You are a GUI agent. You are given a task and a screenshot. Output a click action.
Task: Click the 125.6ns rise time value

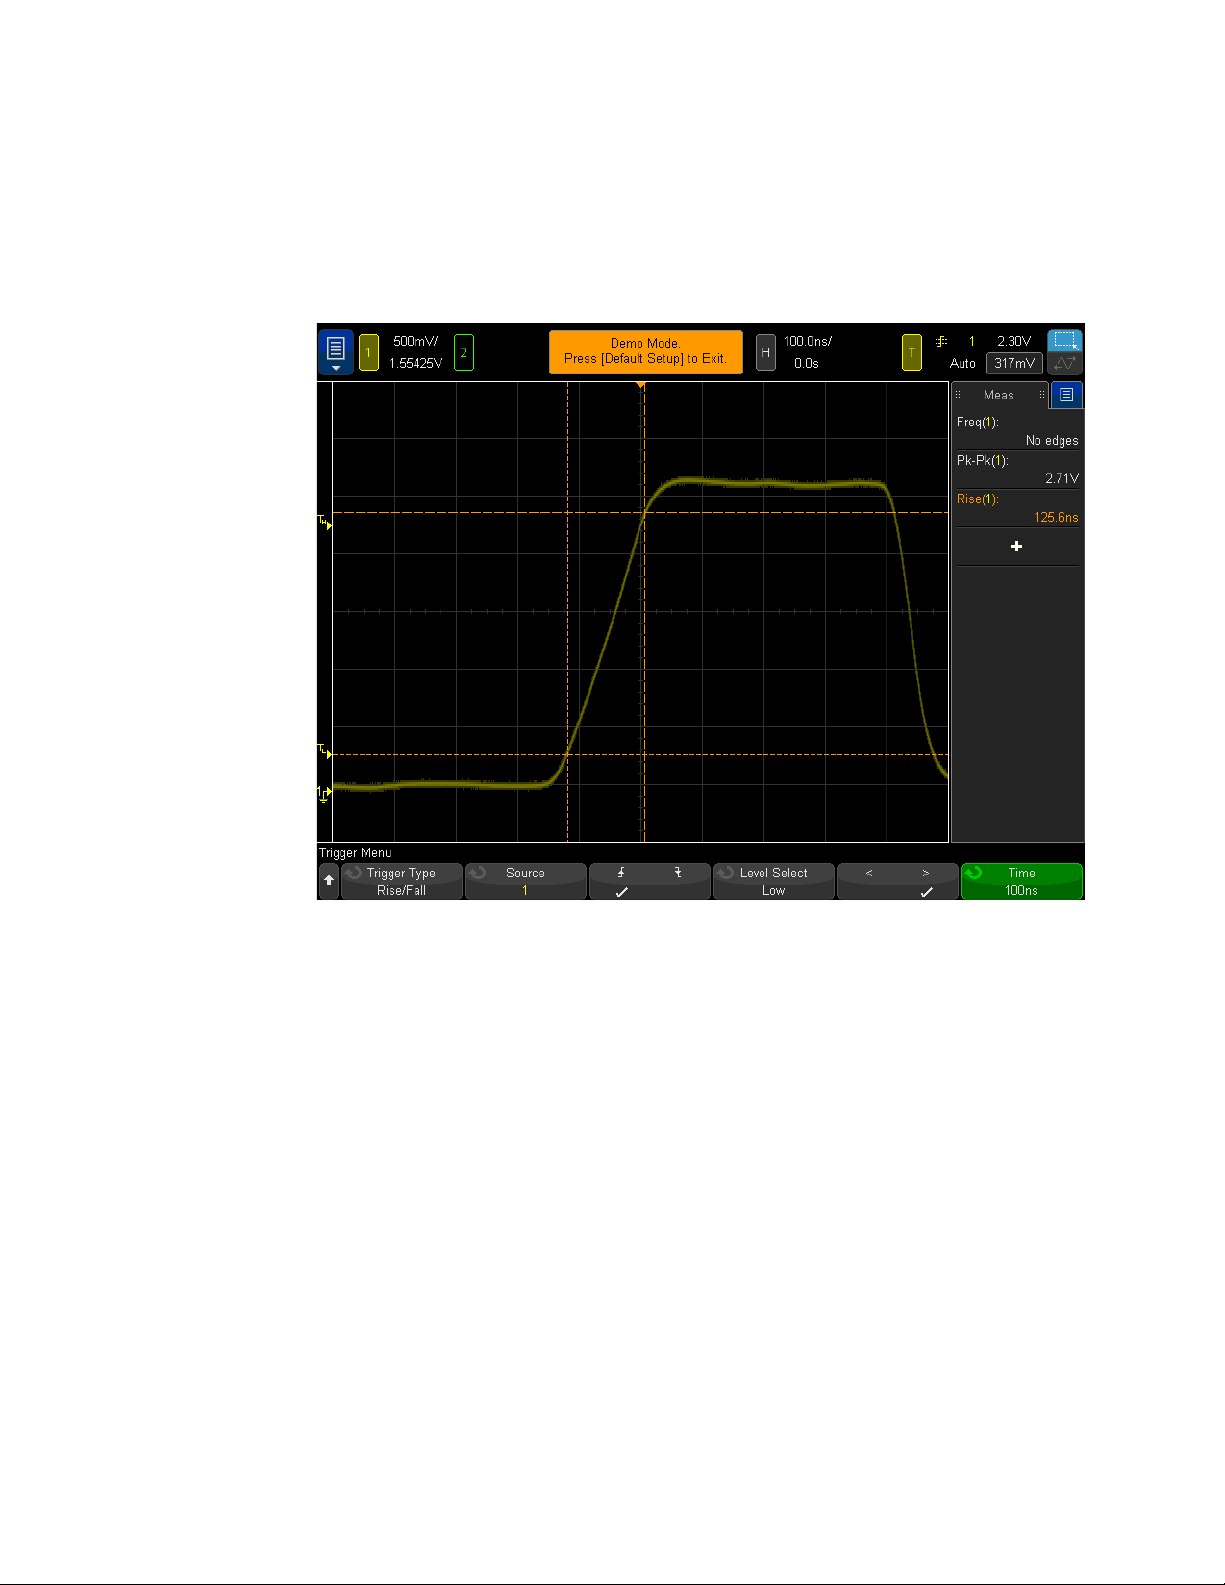(x=1056, y=518)
